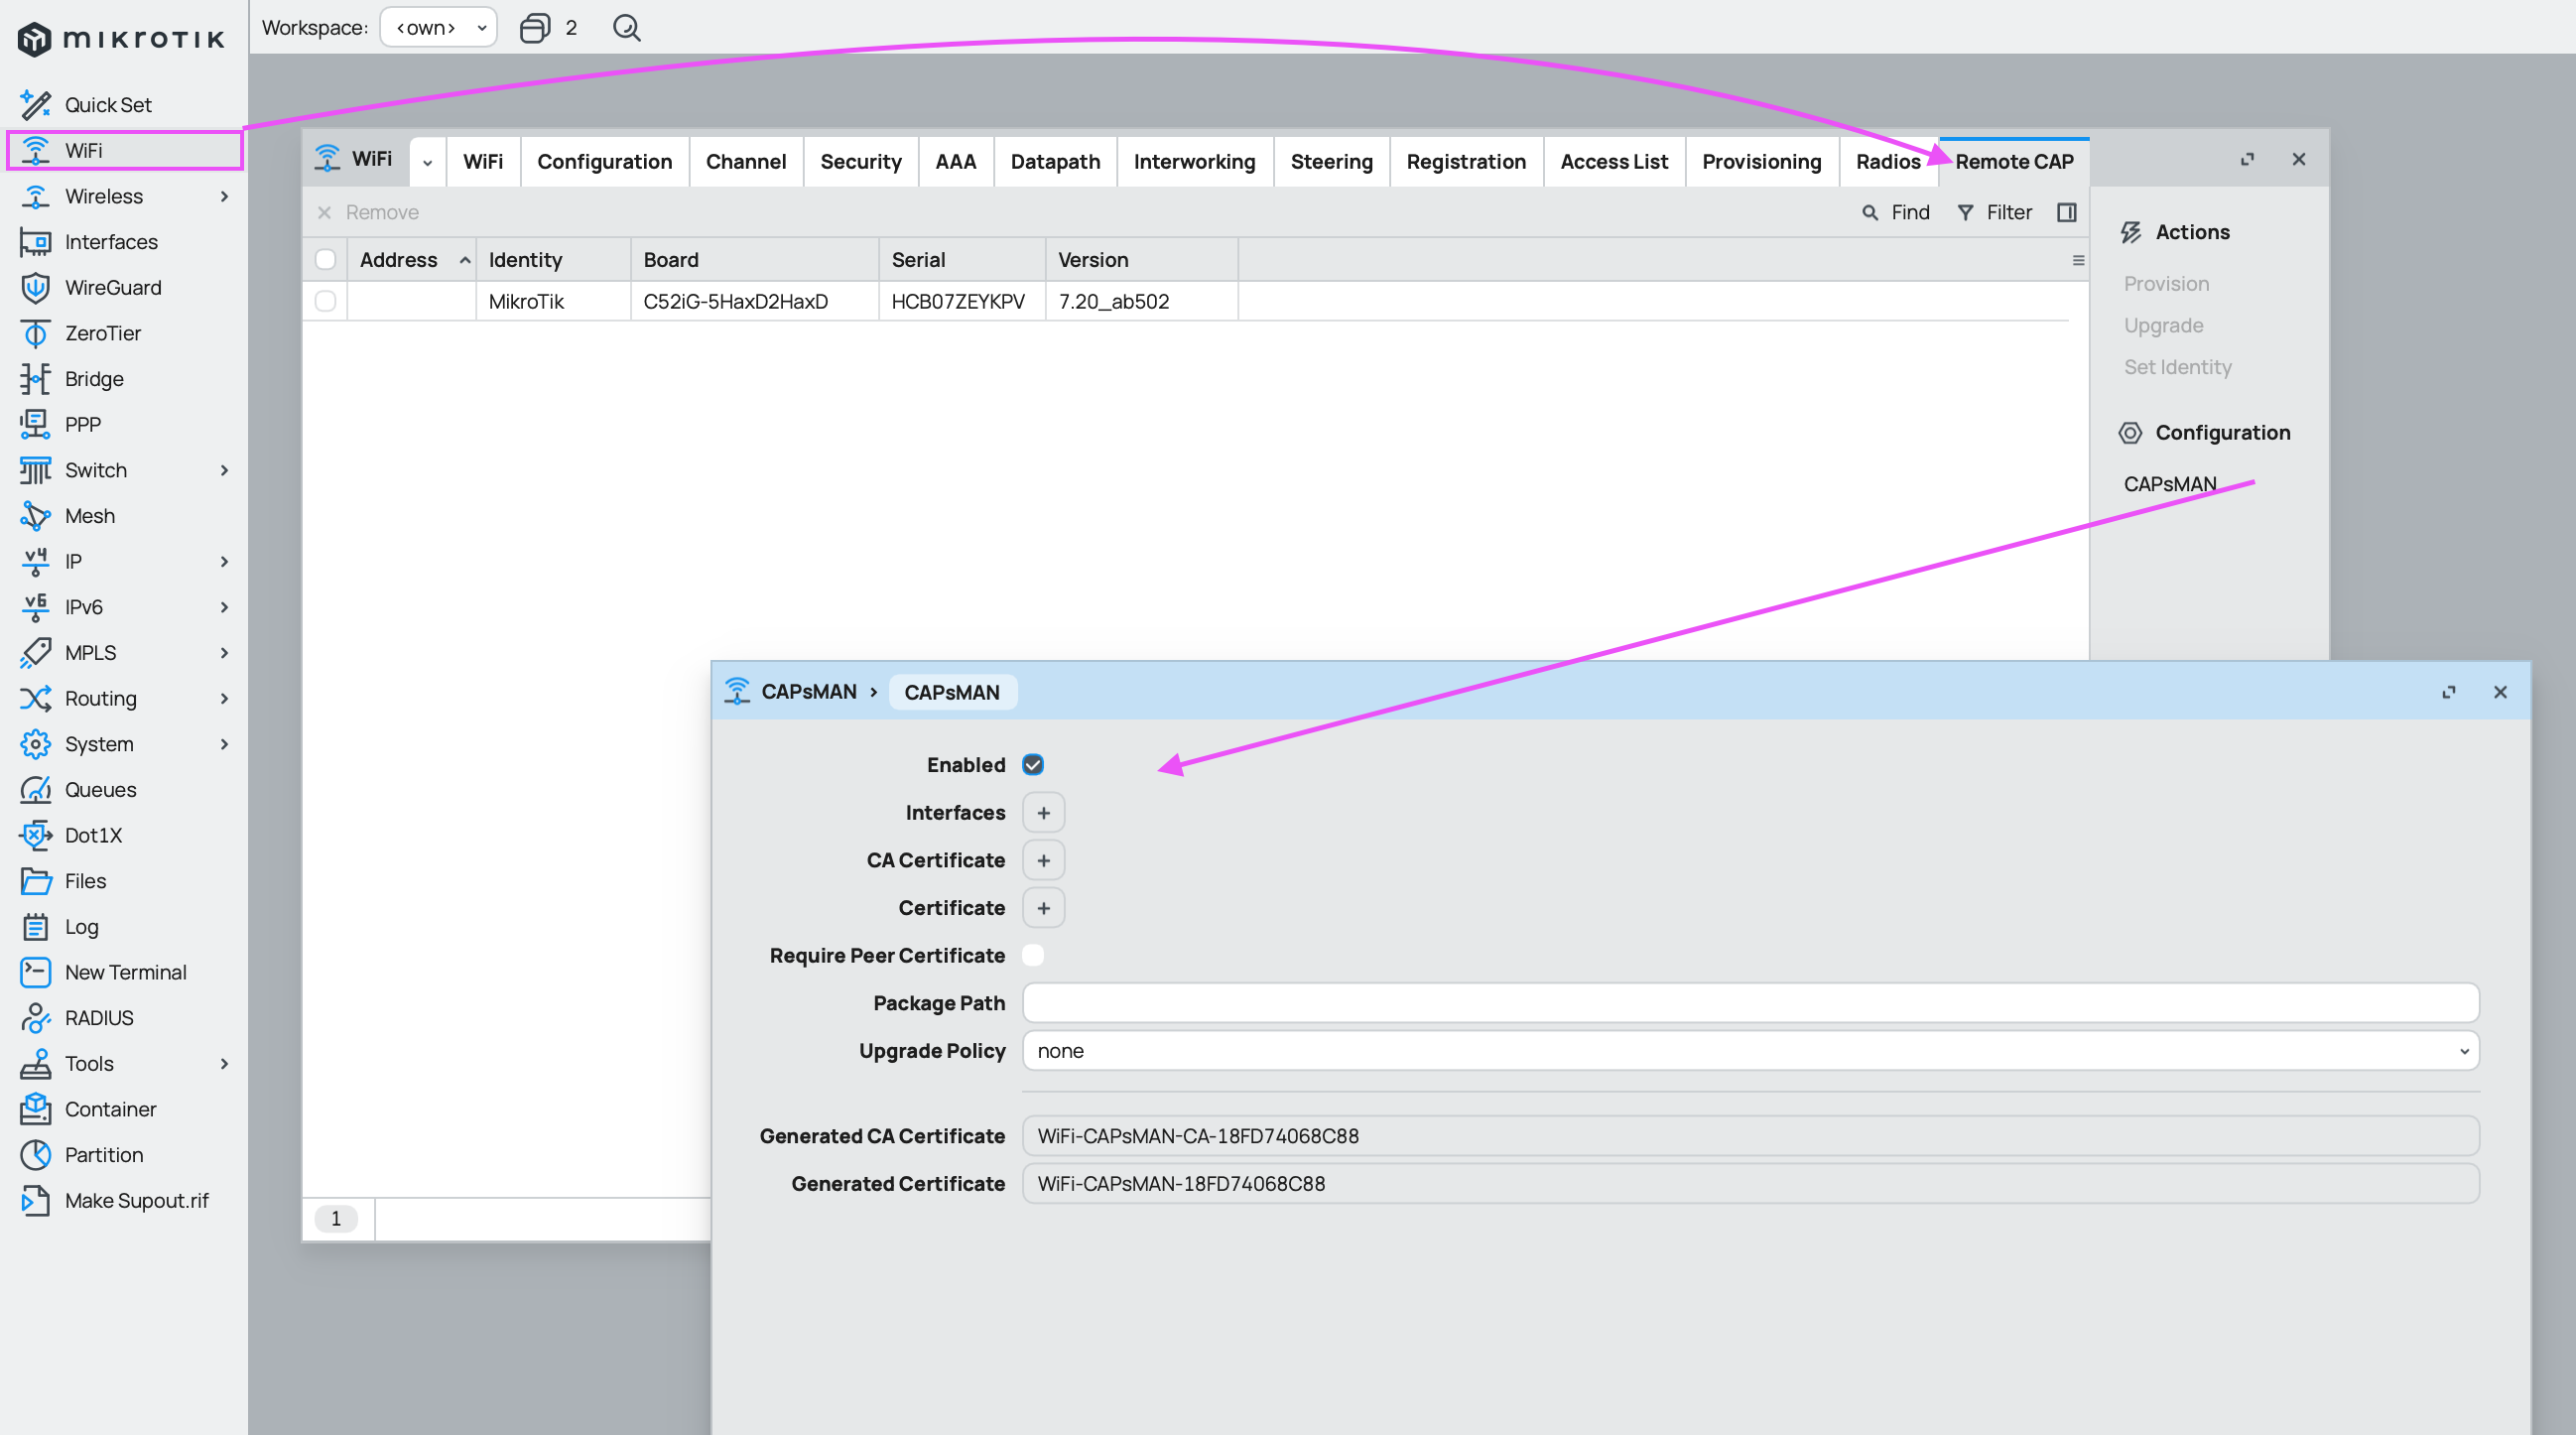Click the Provision action
This screenshot has width=2576, height=1435.
click(x=2166, y=284)
